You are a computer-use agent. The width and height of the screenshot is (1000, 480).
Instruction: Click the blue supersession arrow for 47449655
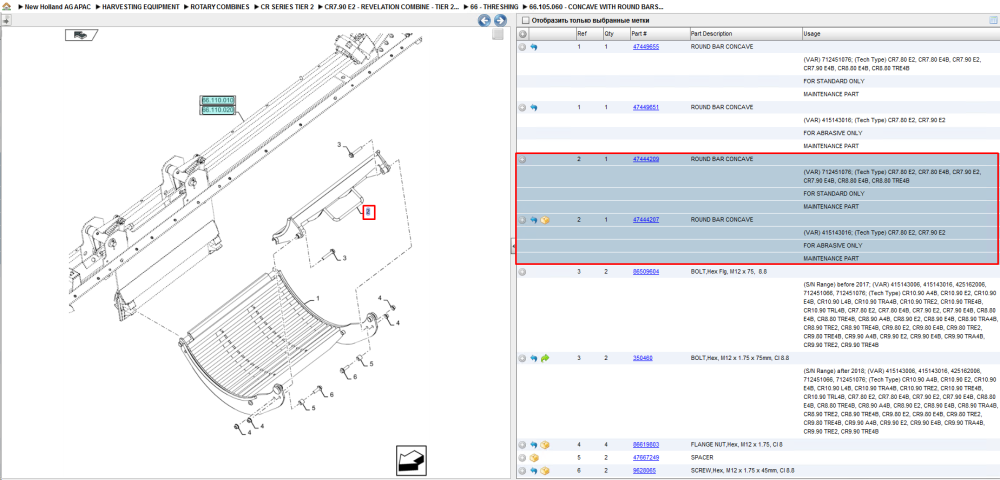point(534,47)
